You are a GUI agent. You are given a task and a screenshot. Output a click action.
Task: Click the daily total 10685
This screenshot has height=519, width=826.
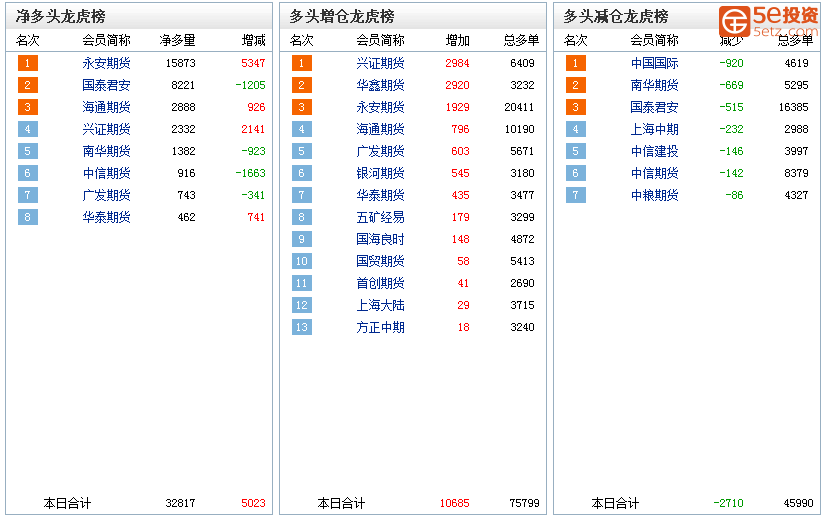455,503
